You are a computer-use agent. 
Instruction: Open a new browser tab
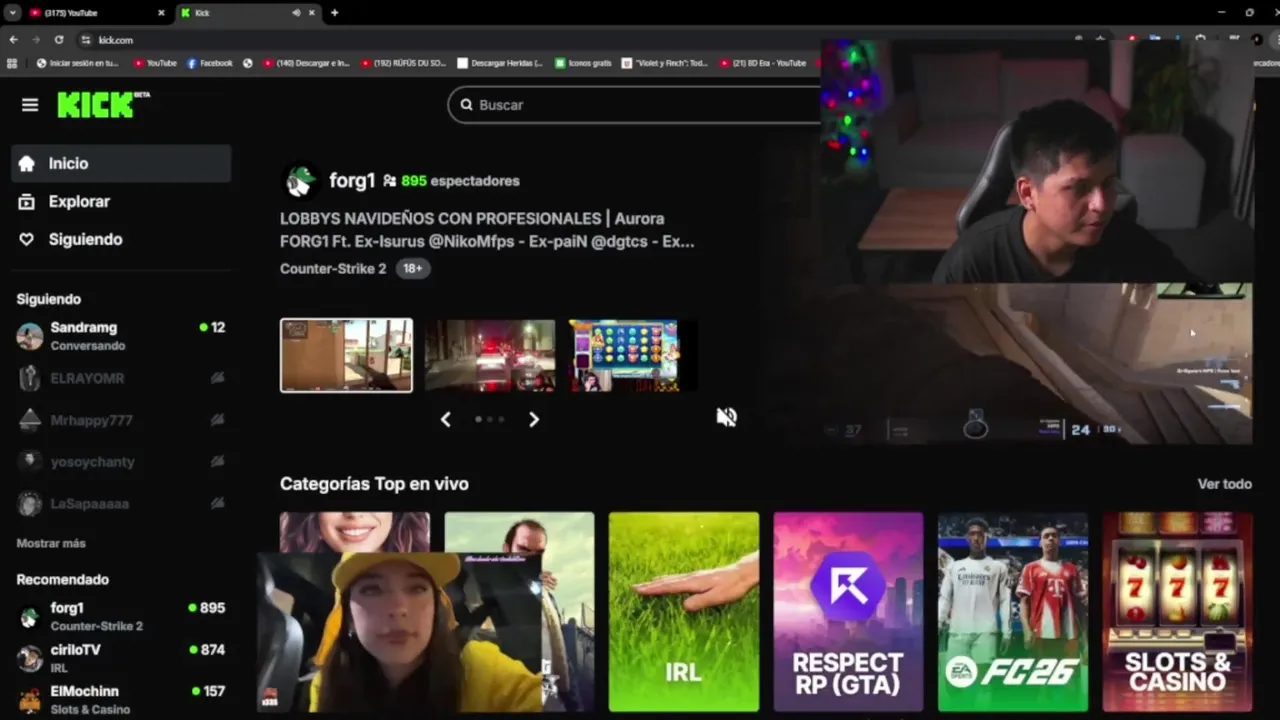[334, 13]
